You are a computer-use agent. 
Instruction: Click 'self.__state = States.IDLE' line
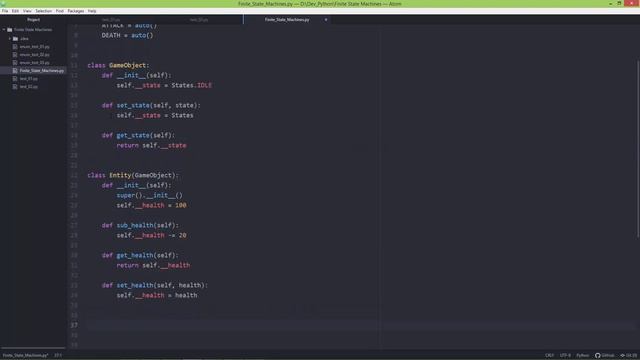164,85
